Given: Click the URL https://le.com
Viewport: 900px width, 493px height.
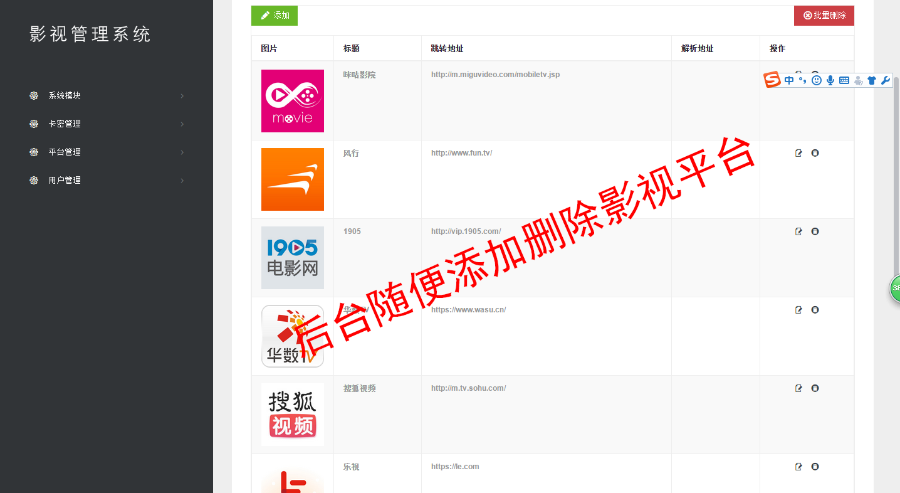Looking at the screenshot, I should pyautogui.click(x=455, y=467).
